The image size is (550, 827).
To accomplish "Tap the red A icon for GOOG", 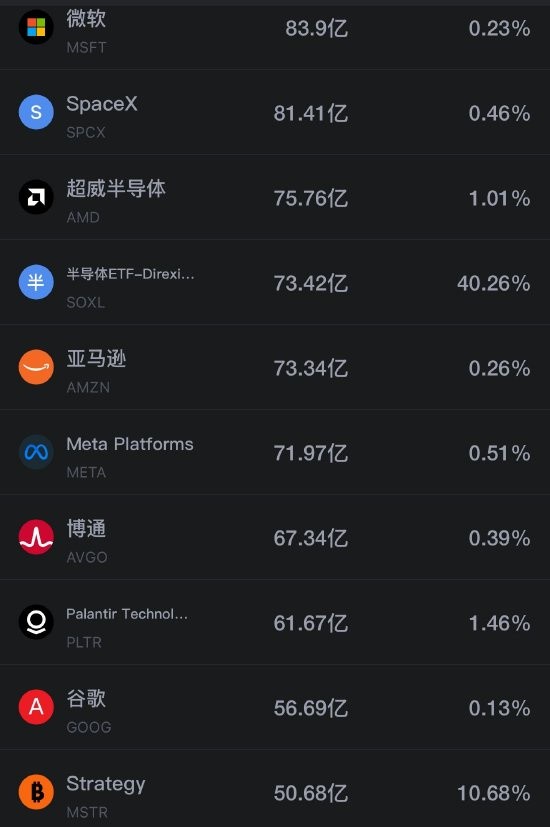I will (x=36, y=707).
